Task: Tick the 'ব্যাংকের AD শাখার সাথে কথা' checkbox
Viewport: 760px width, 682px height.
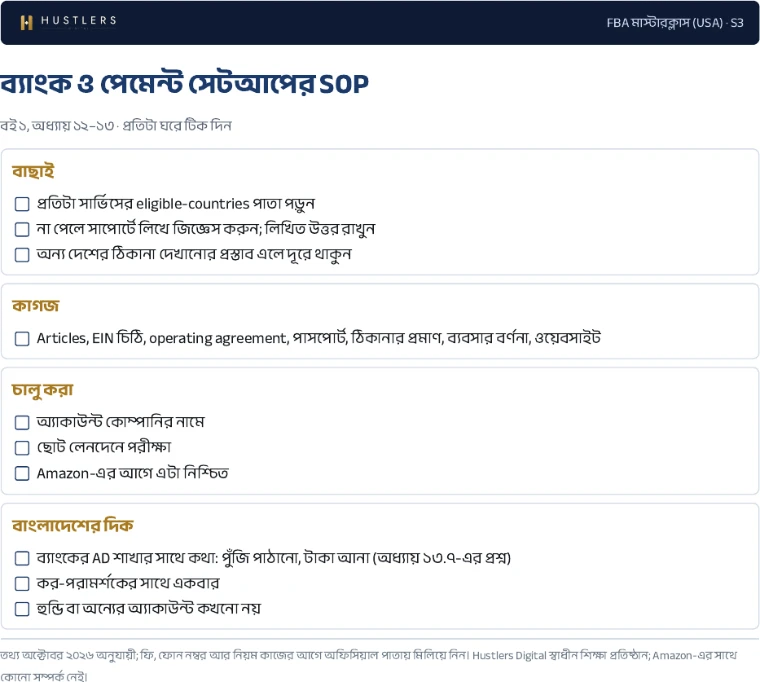Action: coord(22,558)
